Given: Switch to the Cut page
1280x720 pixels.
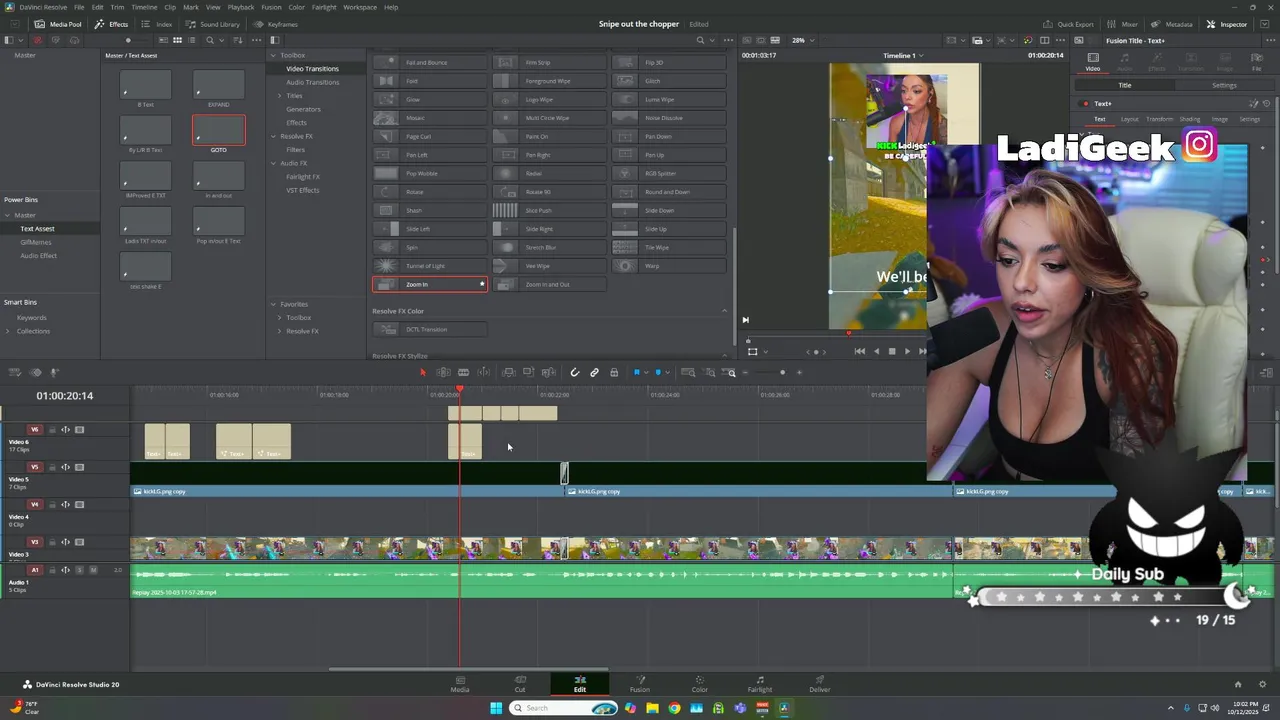Looking at the screenshot, I should 520,684.
